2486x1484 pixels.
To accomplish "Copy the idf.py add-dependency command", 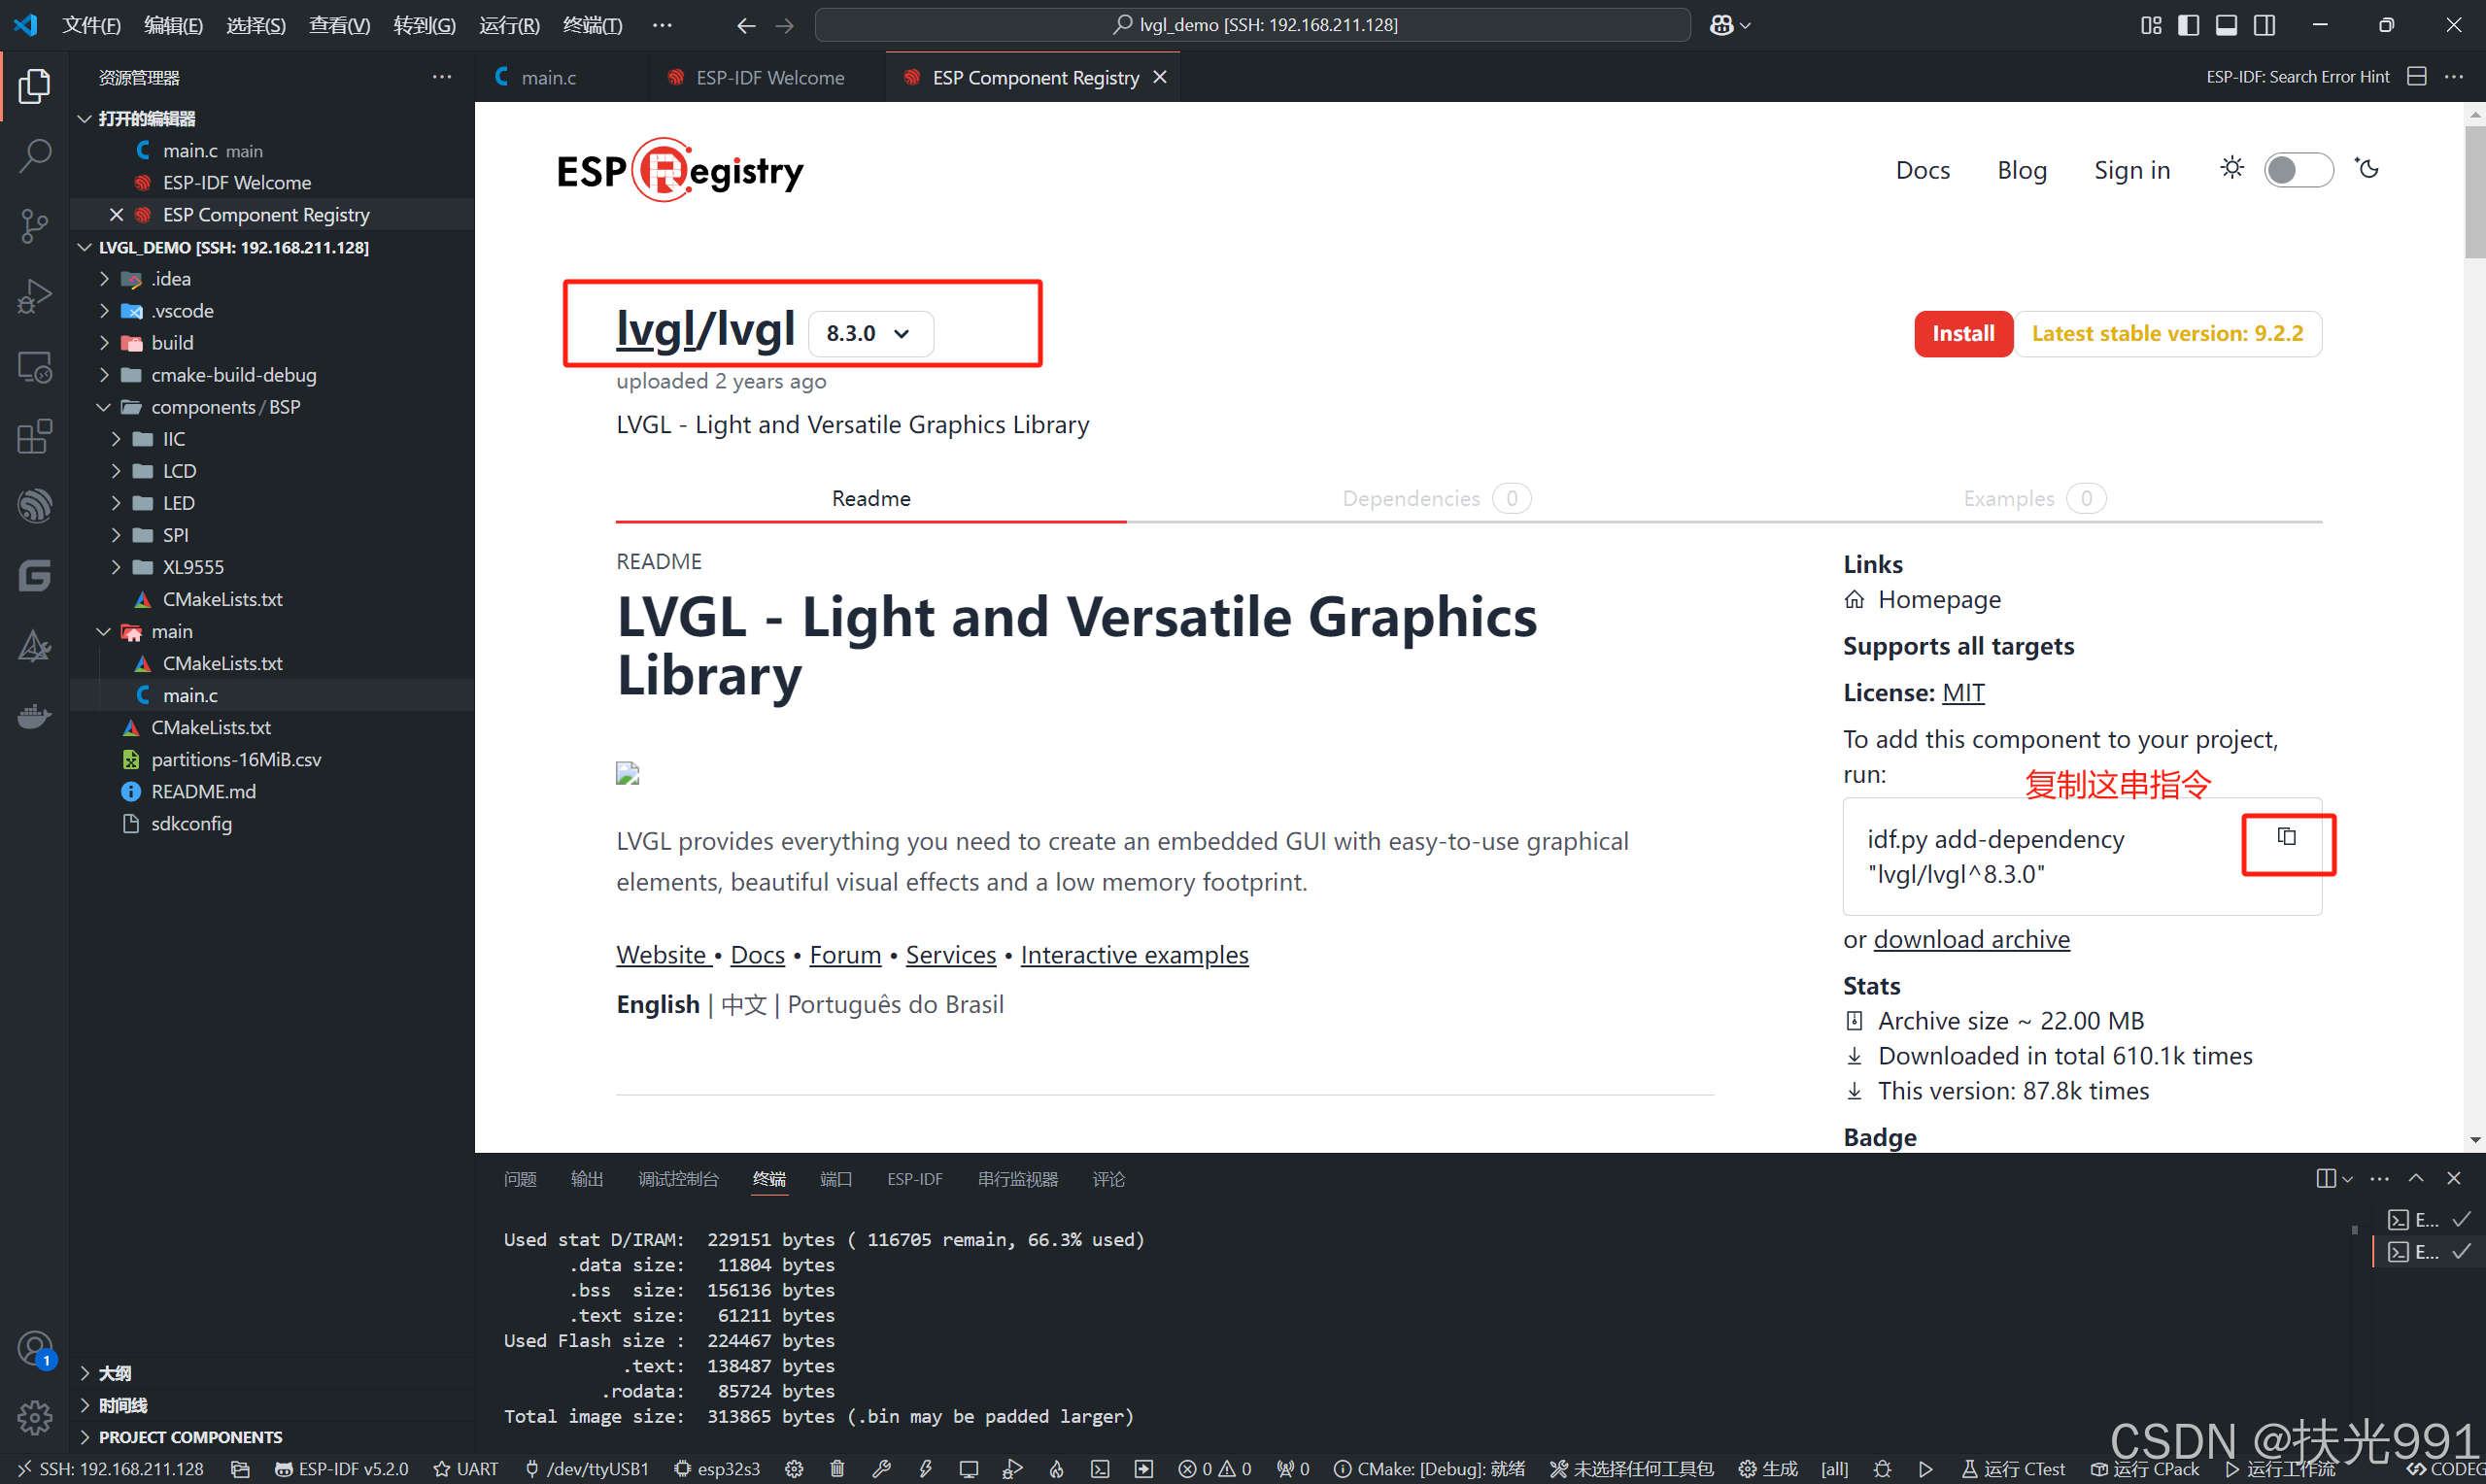I will 2287,837.
